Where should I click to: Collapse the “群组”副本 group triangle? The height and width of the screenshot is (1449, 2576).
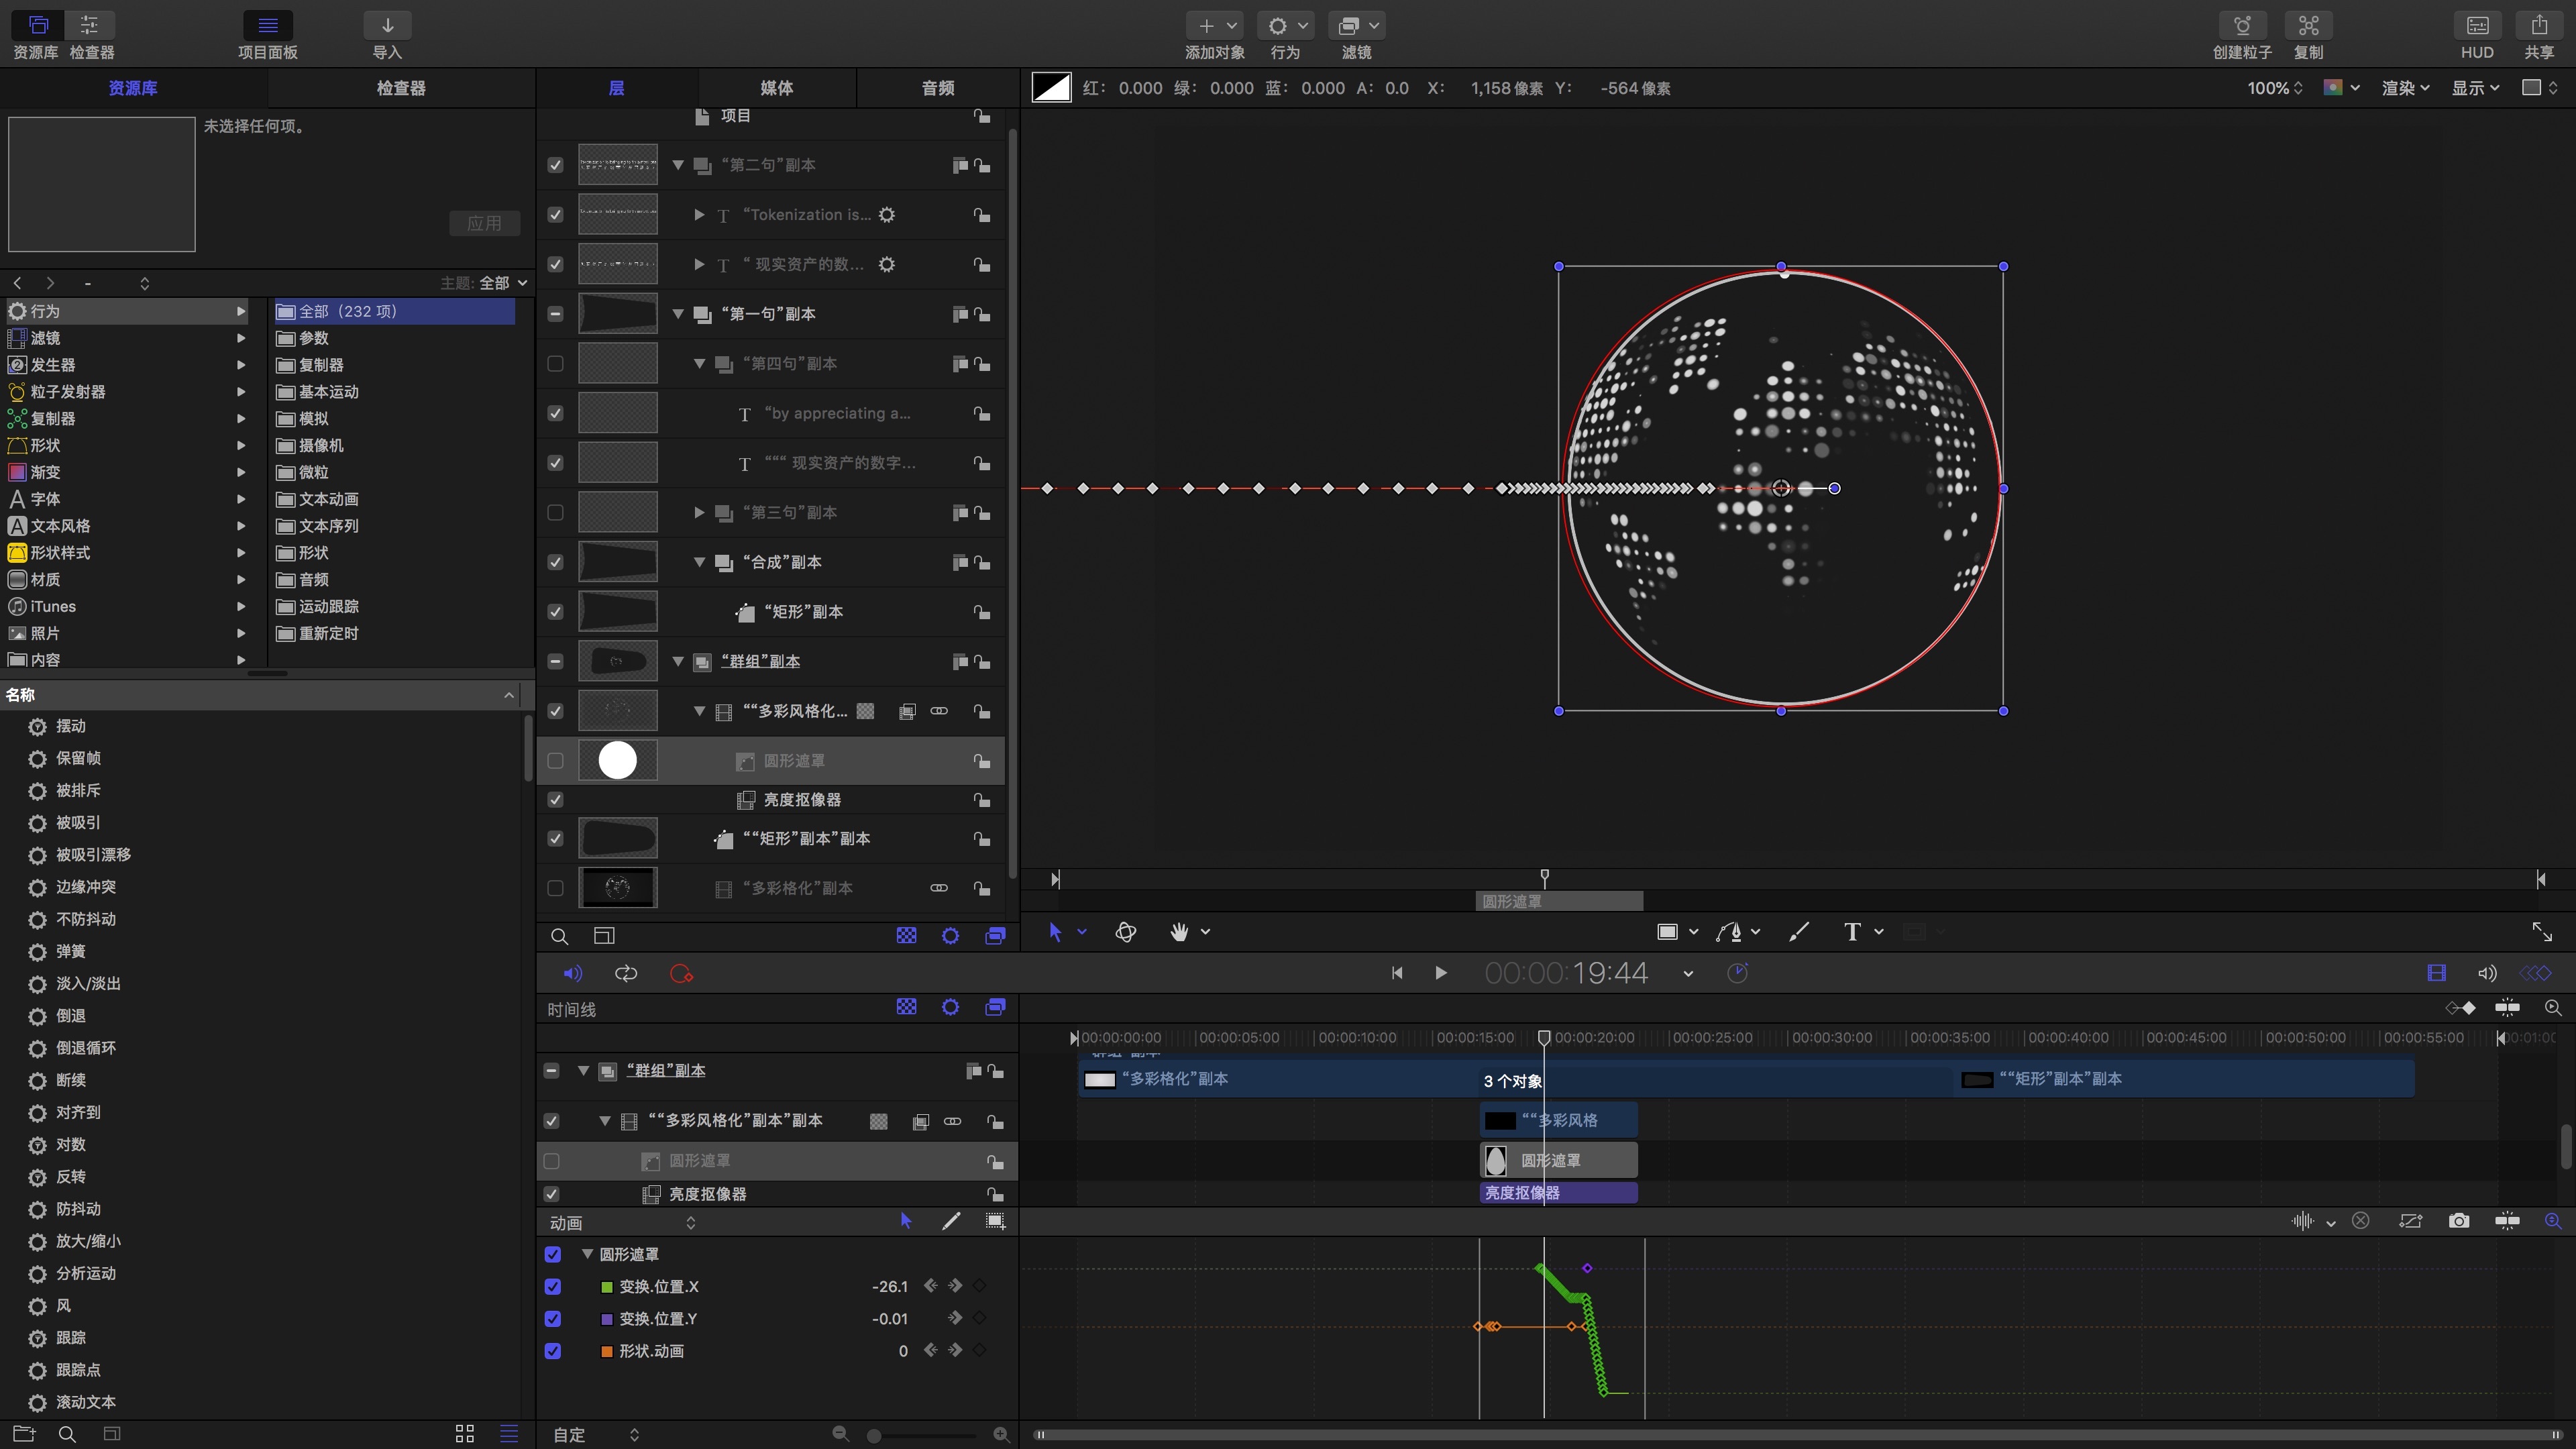[678, 662]
